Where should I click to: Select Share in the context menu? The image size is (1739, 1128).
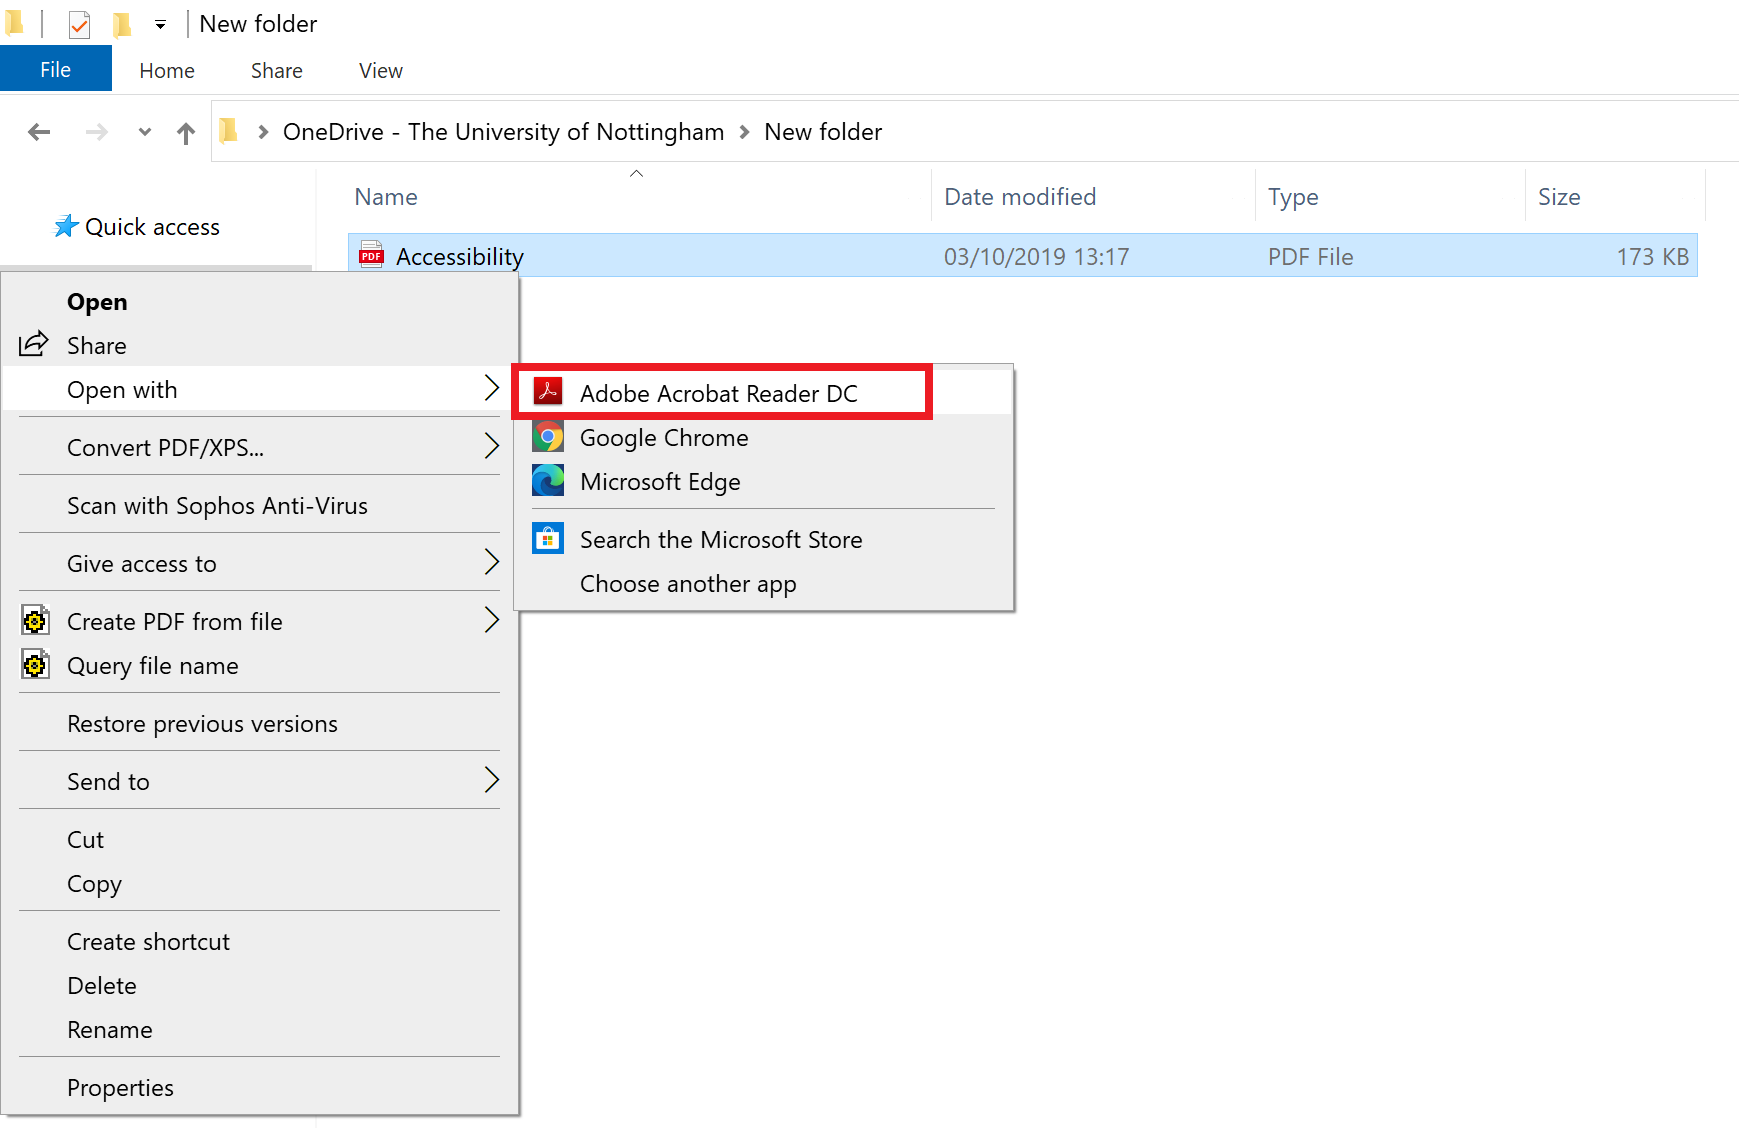click(260, 346)
